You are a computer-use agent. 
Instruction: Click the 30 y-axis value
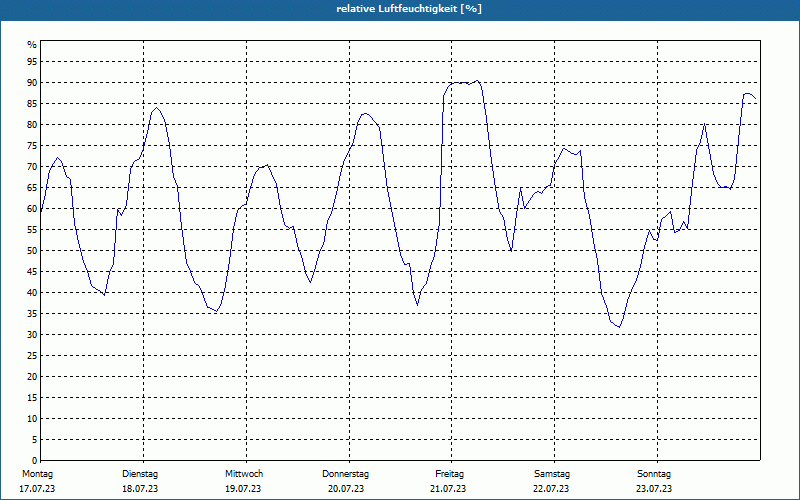point(32,335)
